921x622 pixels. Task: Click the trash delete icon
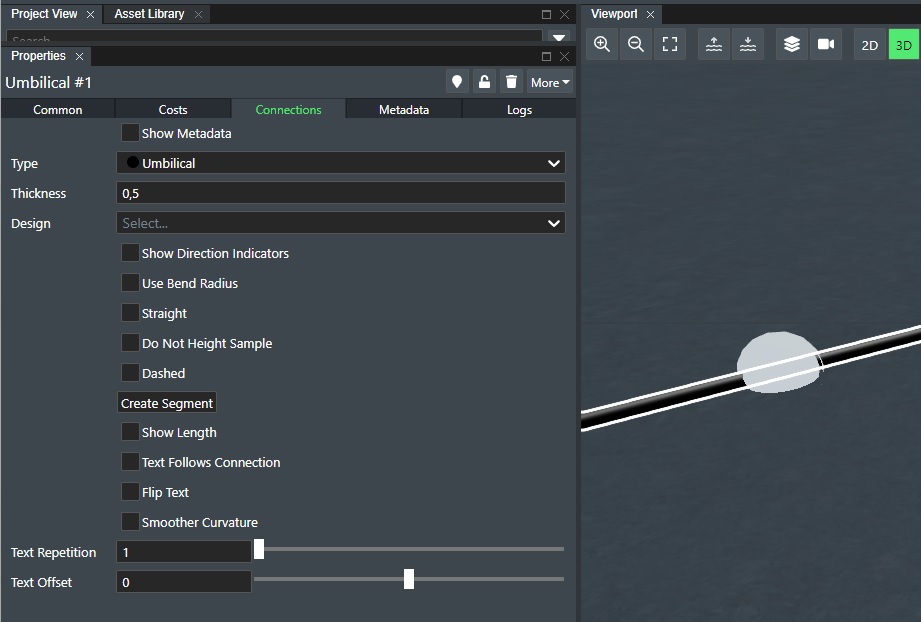[512, 82]
